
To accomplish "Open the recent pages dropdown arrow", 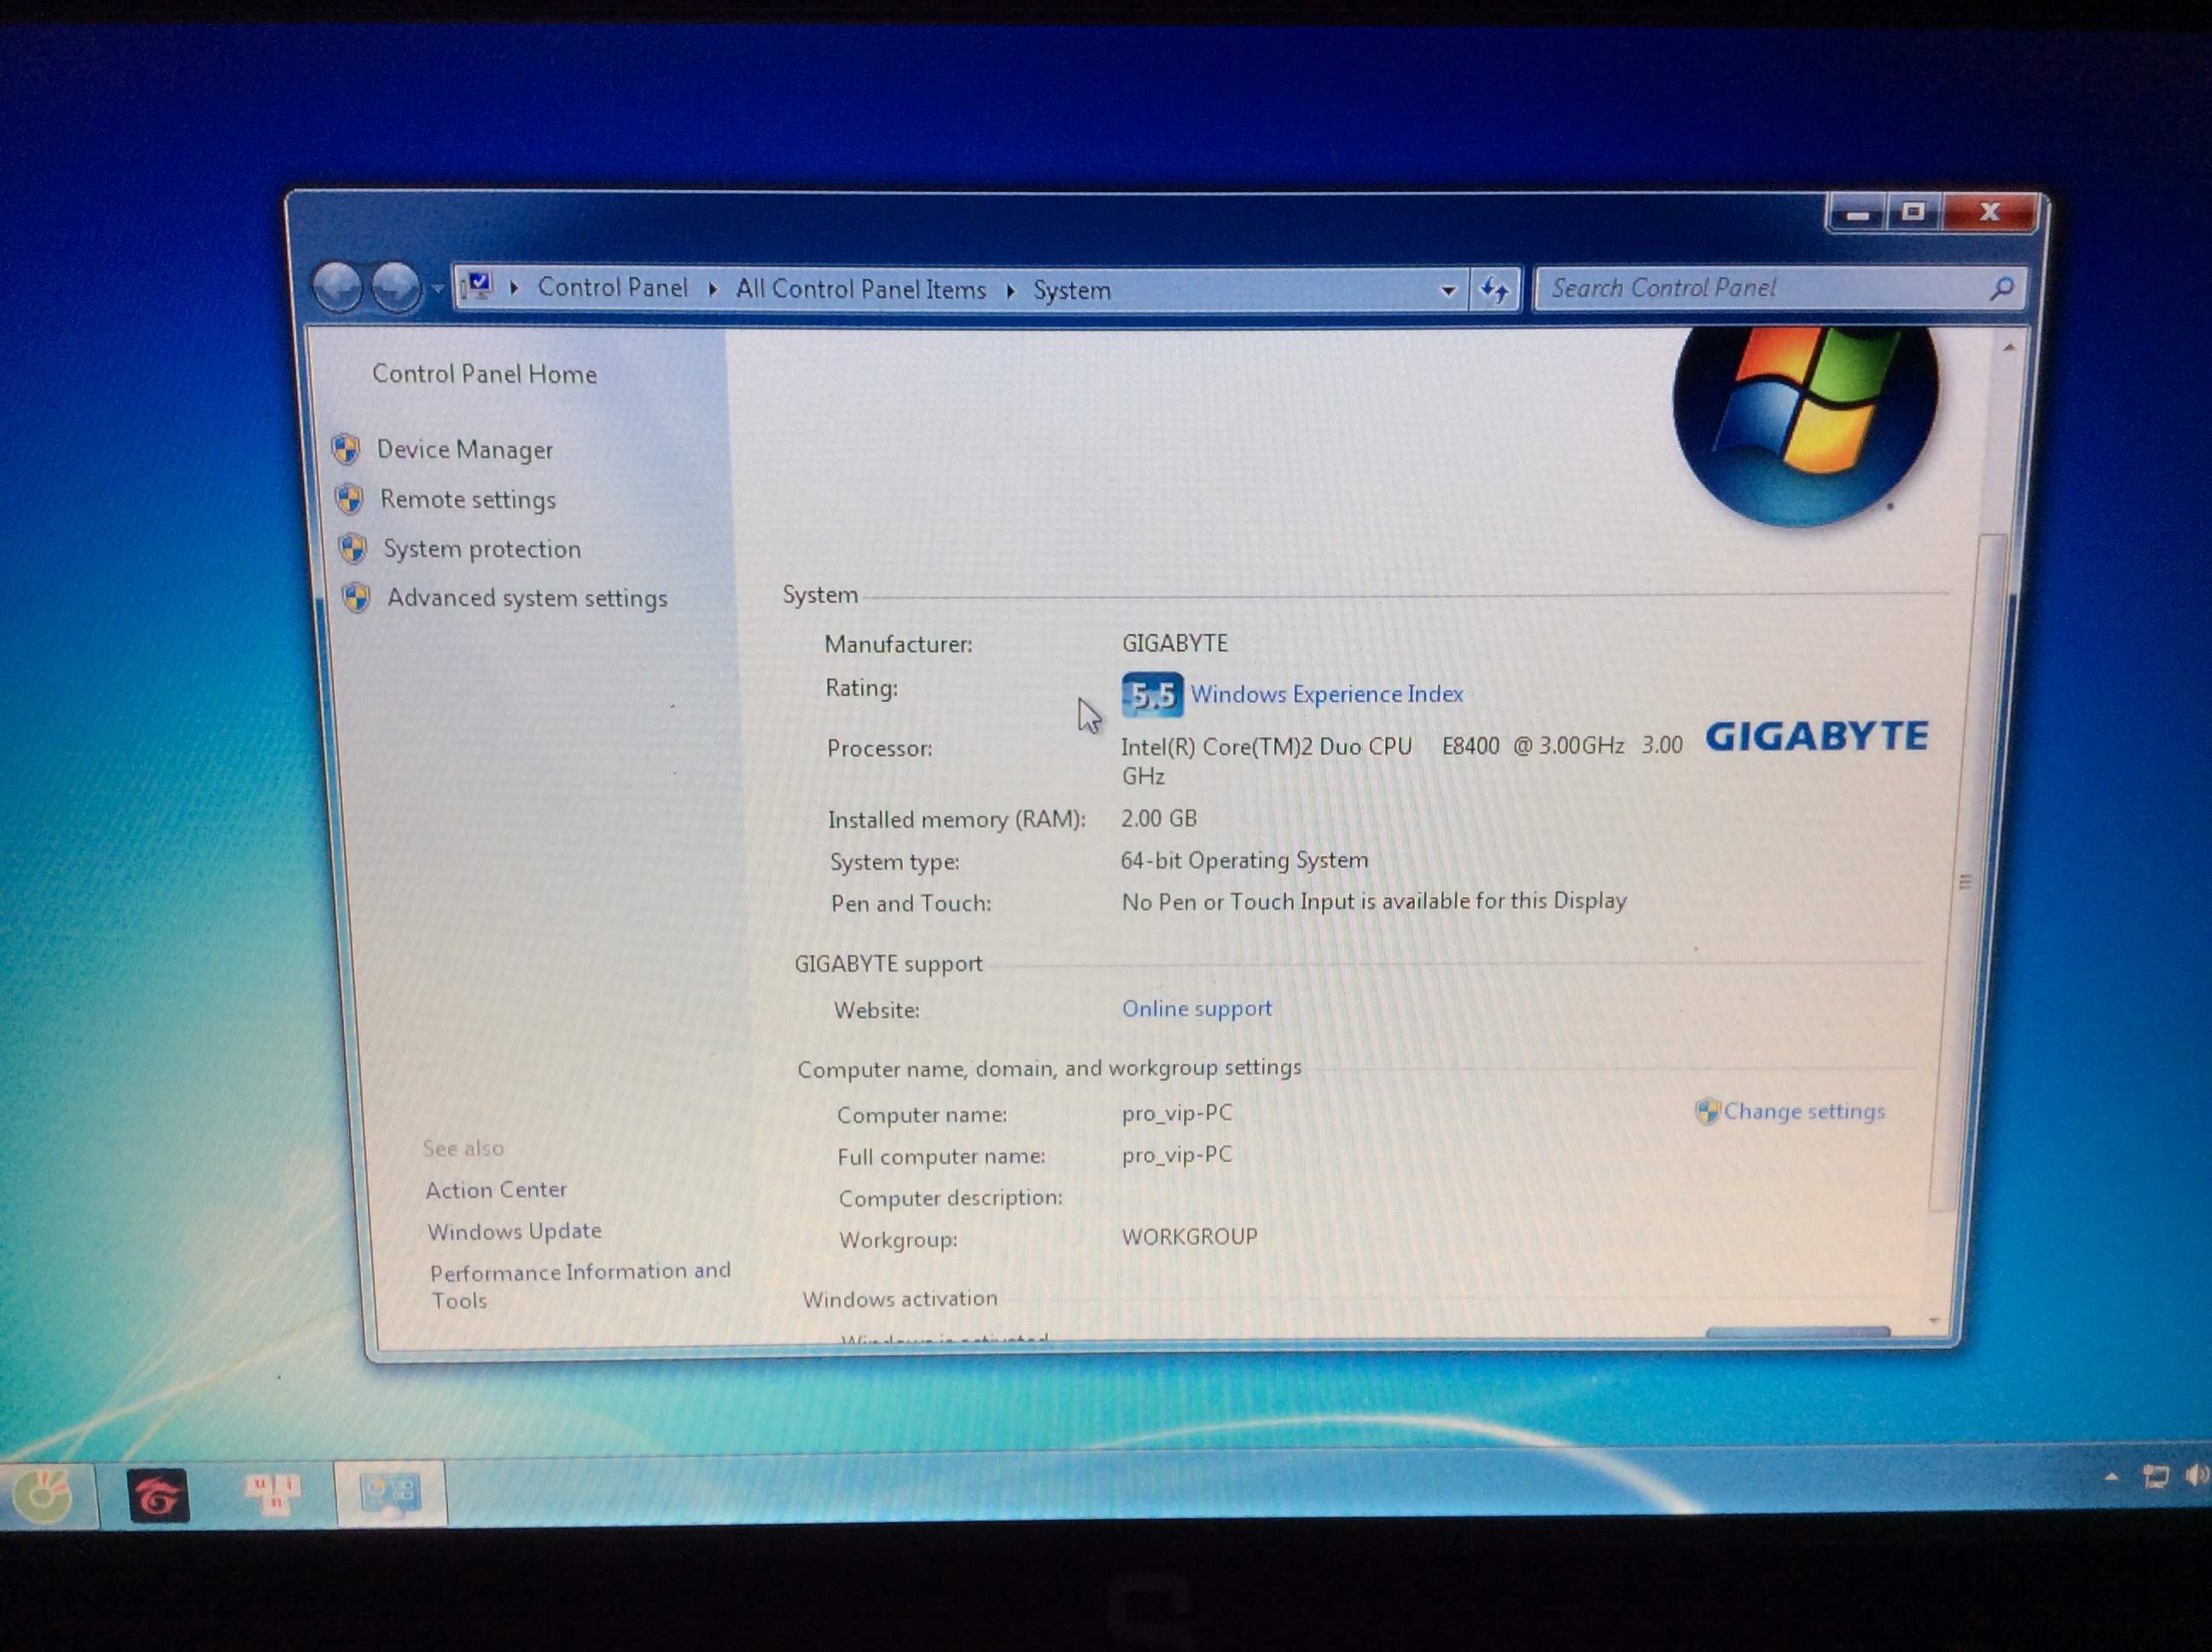I will click(x=437, y=289).
